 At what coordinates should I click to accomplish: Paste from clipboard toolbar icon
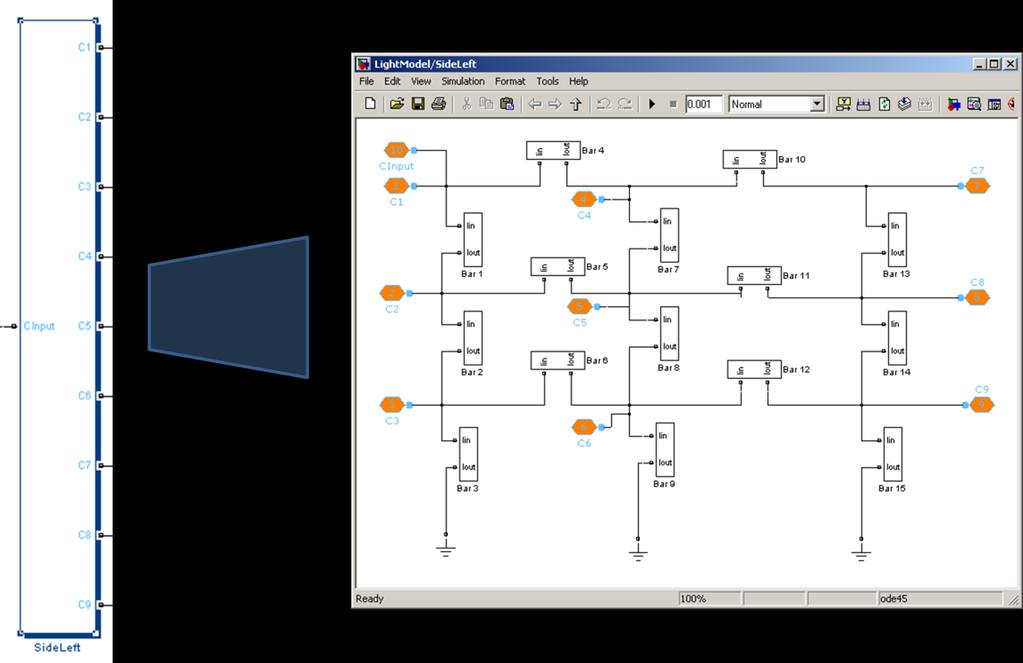(x=507, y=104)
